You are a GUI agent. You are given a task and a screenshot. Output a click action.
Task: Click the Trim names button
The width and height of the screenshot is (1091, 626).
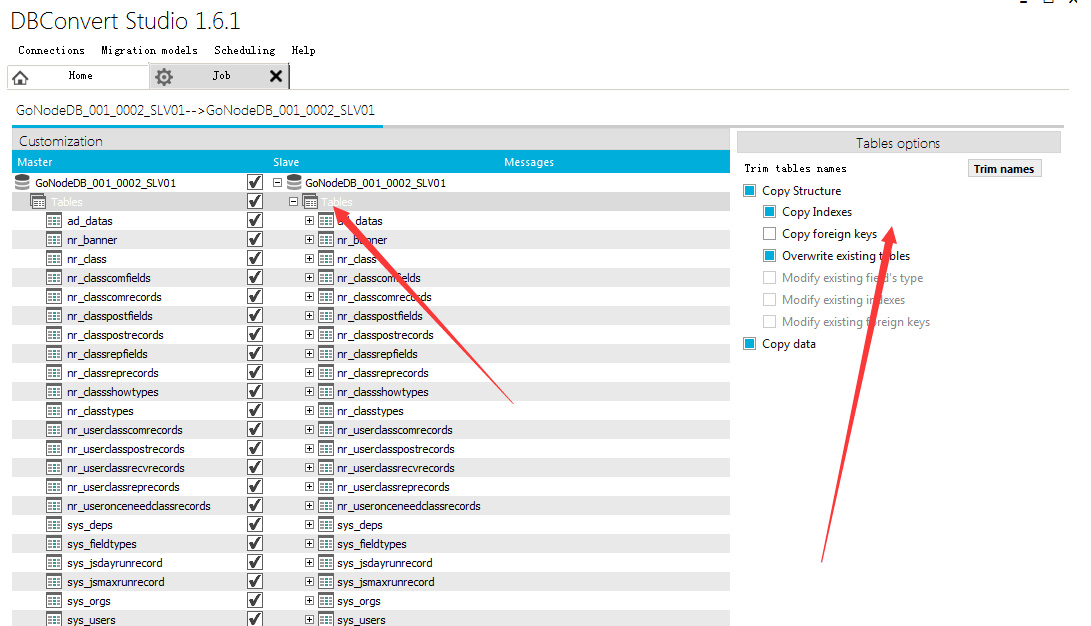1004,169
